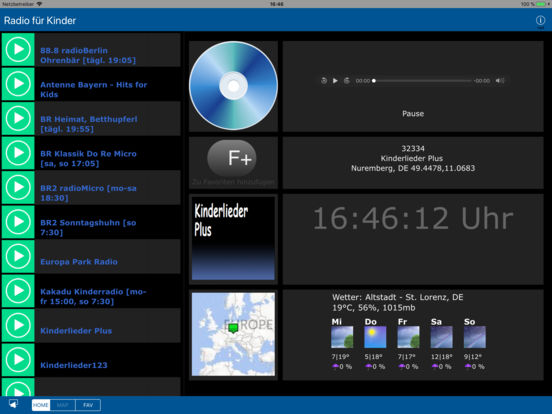
Task: Add station to favorites with F+ button
Action: pos(232,158)
